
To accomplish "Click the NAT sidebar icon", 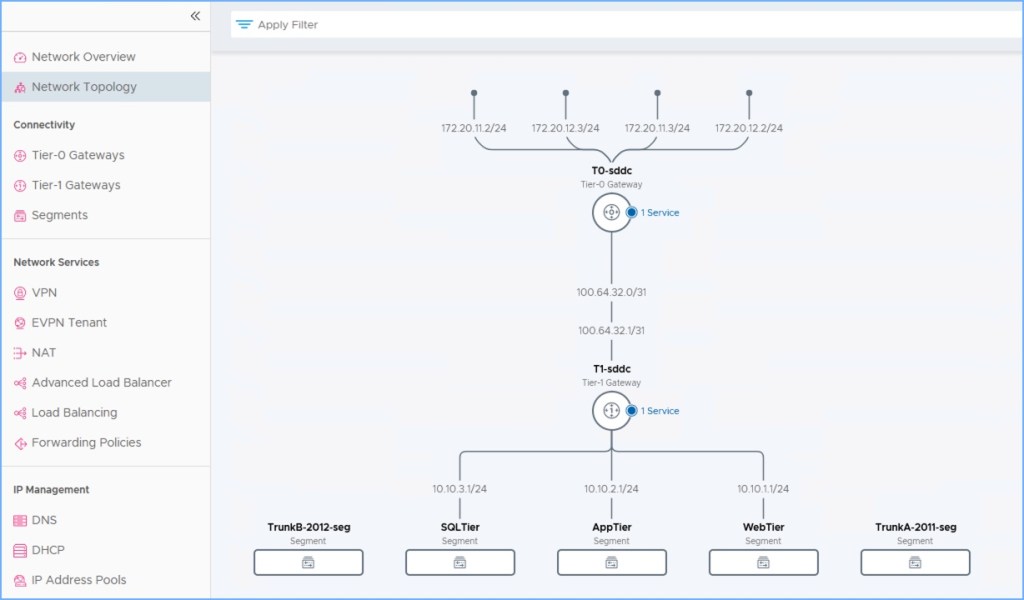I will [x=20, y=353].
